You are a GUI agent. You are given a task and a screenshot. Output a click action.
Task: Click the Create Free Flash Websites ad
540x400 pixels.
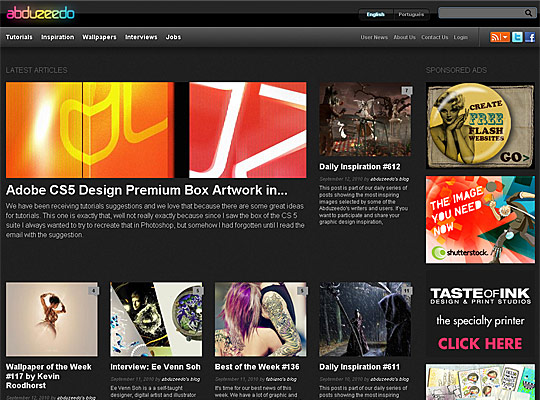pos(480,126)
